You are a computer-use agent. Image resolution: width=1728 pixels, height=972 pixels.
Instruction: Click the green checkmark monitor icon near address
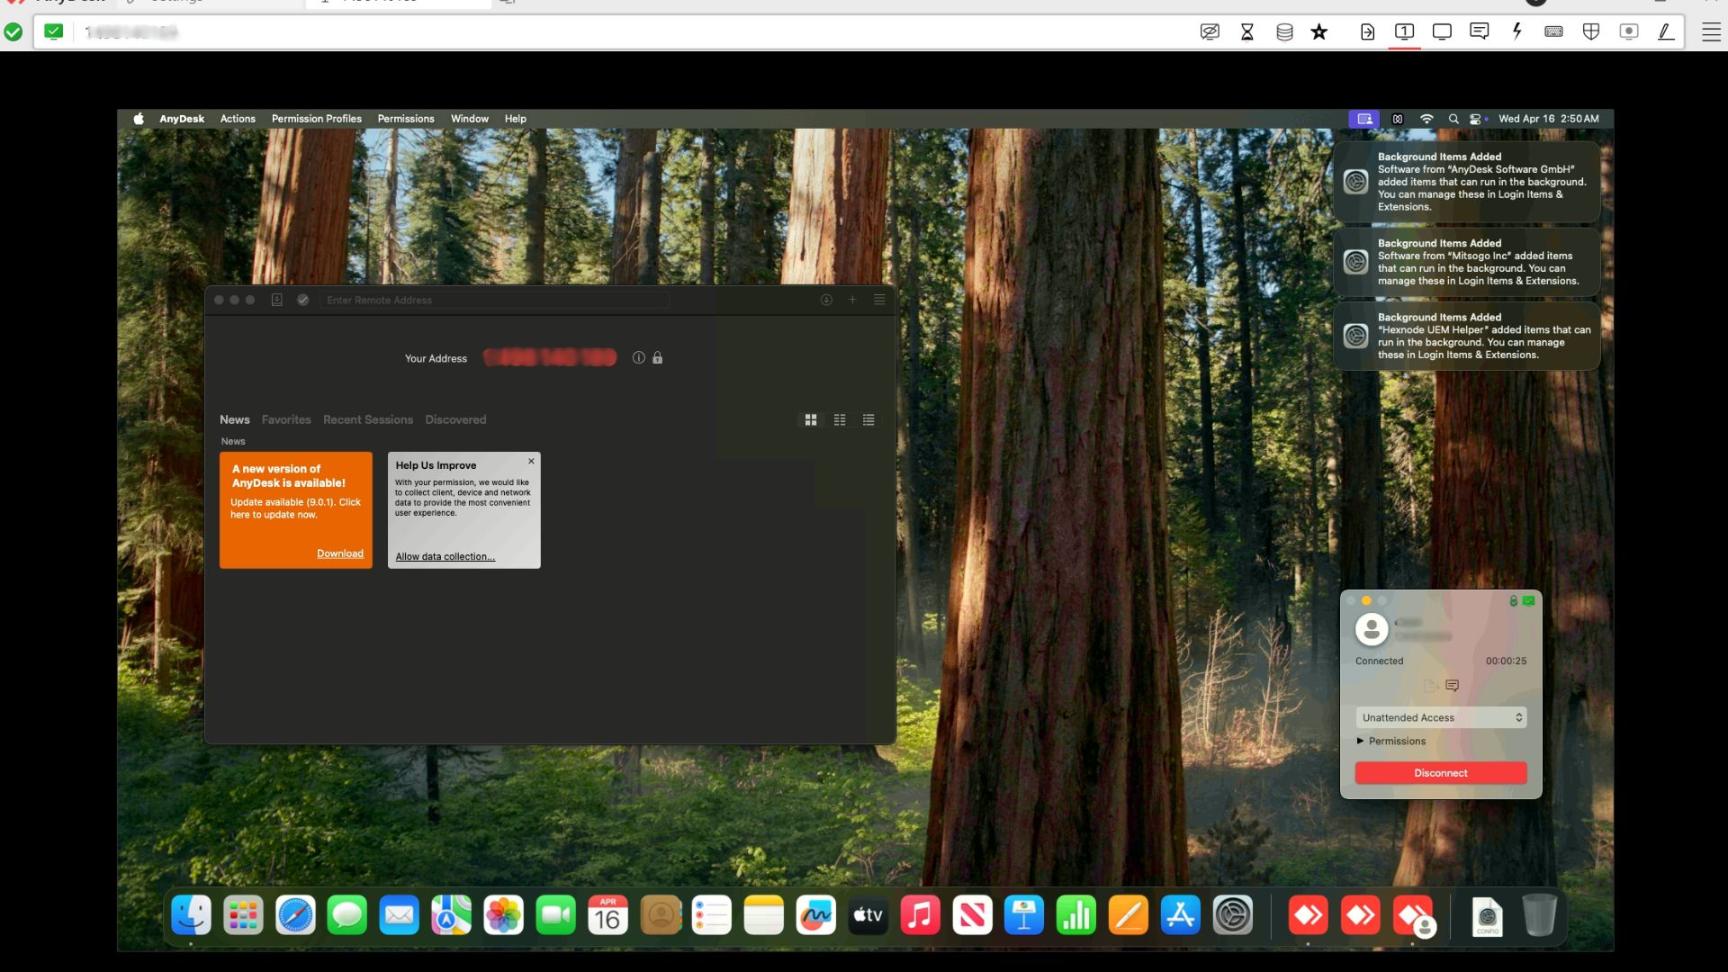click(x=54, y=32)
